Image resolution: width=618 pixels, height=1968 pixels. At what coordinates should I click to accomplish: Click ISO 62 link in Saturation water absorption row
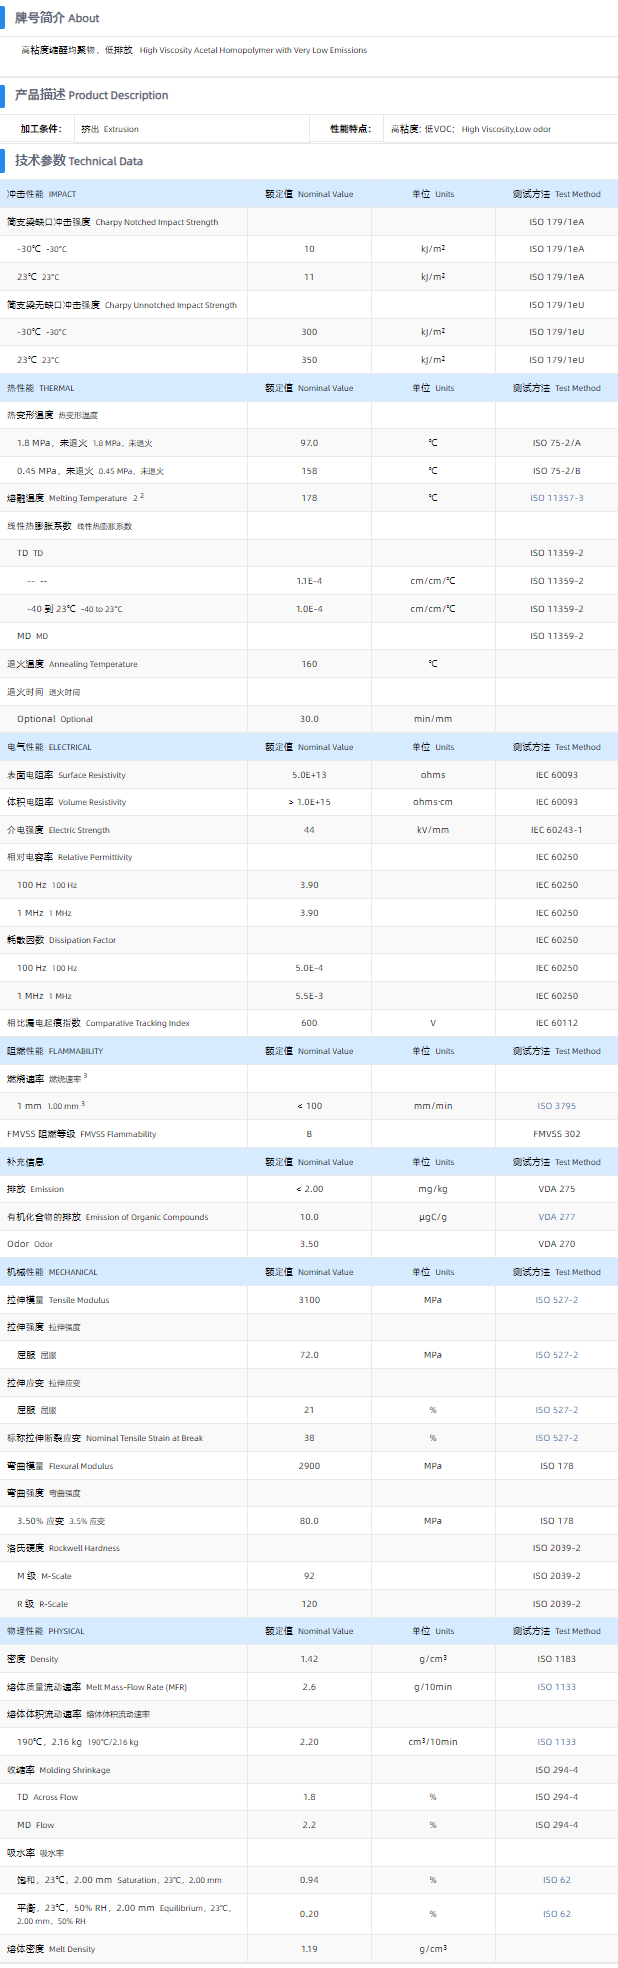[556, 1880]
